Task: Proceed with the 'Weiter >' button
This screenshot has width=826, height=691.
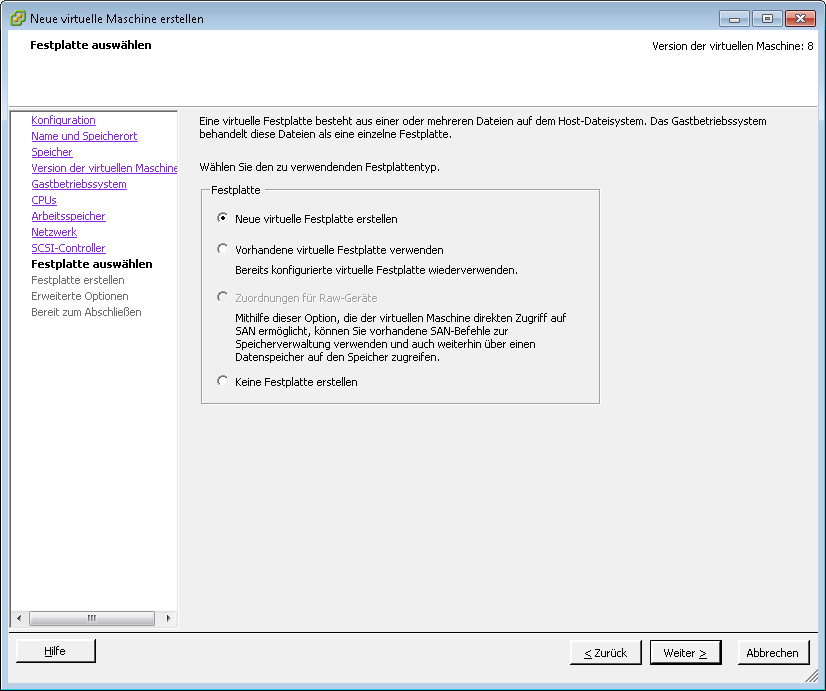Action: pyautogui.click(x=685, y=653)
